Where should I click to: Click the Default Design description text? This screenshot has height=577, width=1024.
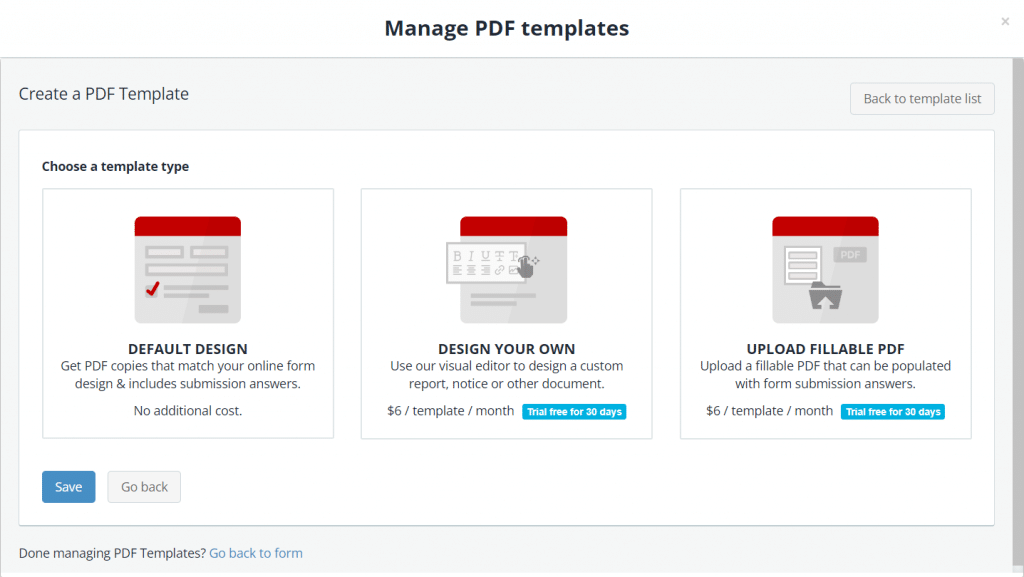tap(188, 375)
